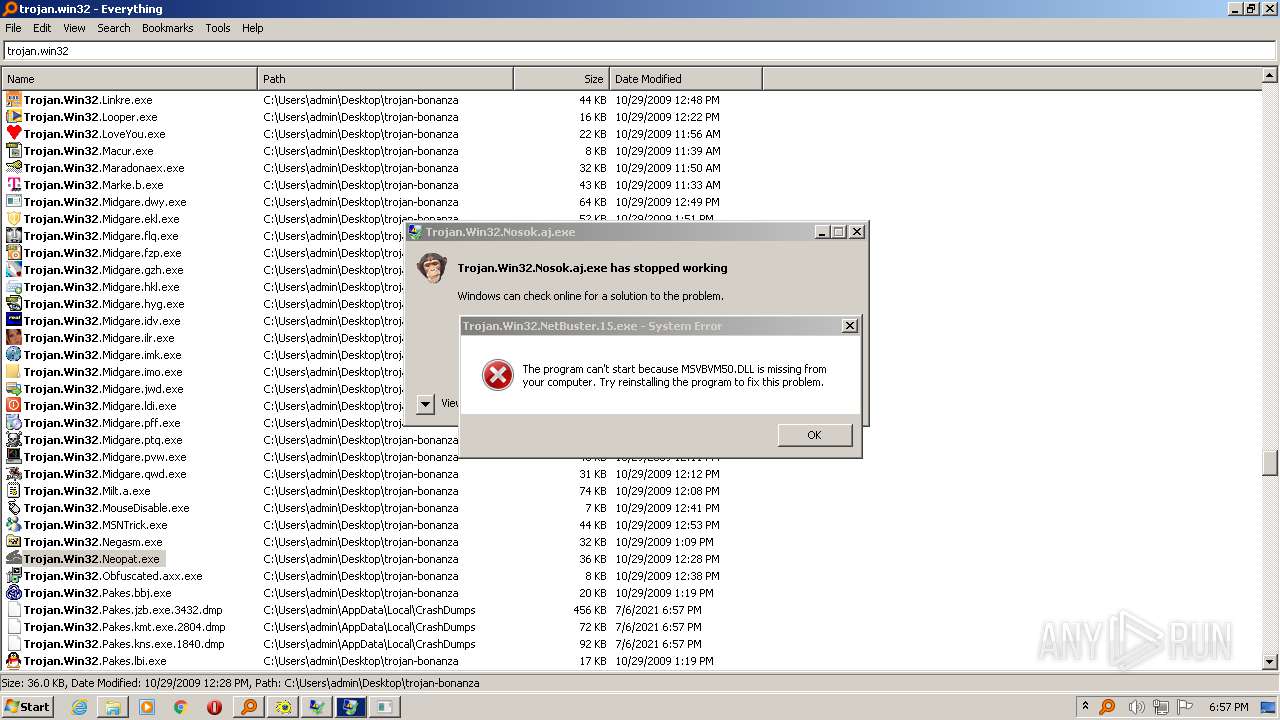Click the CrashDumps path of Pakes.jzb dump
The image size is (1280, 720).
tap(369, 610)
